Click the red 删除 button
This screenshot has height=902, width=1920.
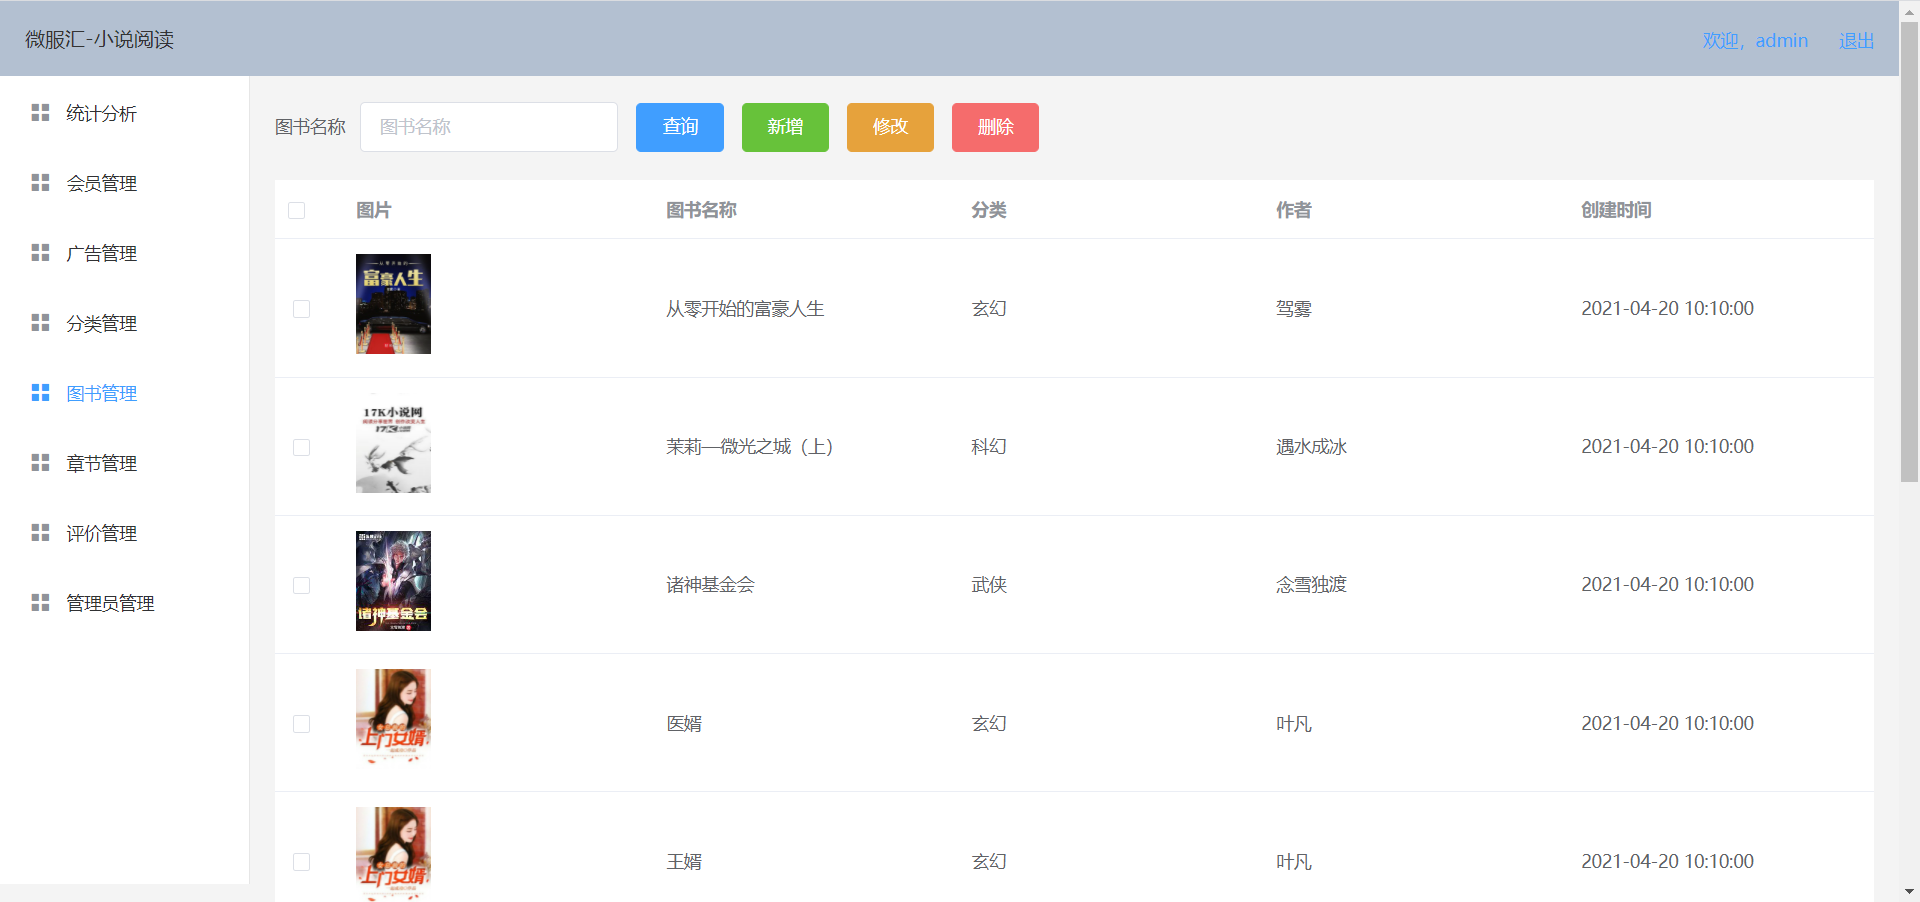point(995,127)
